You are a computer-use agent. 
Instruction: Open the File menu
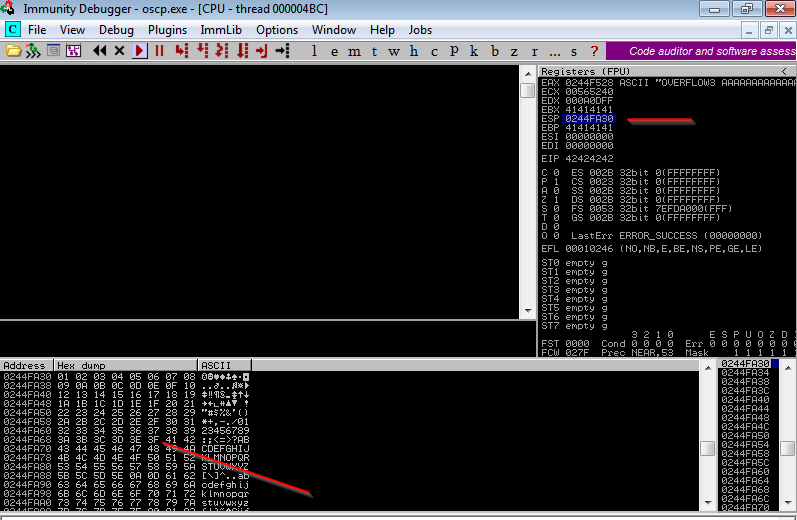pyautogui.click(x=37, y=30)
